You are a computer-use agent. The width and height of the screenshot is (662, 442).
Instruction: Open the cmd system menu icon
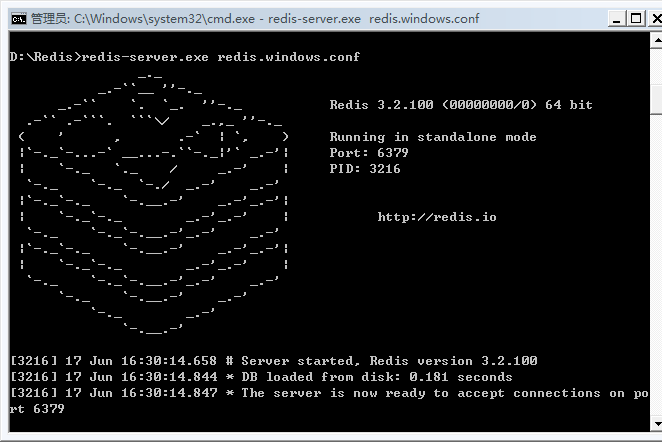coord(19,19)
